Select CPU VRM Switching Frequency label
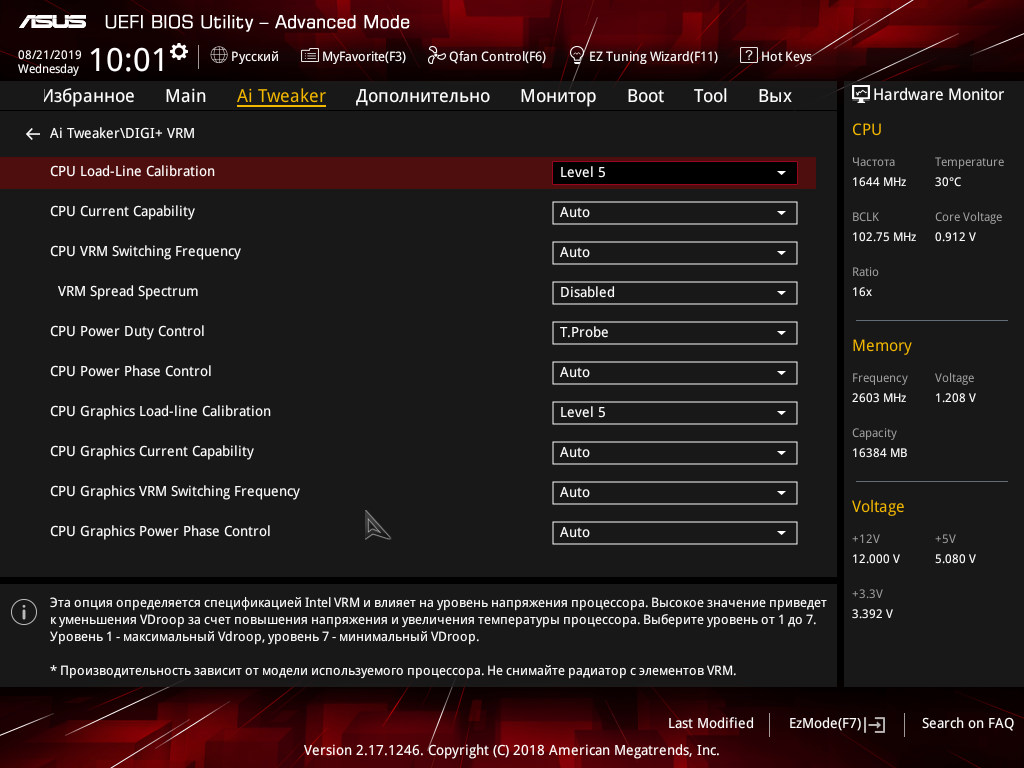This screenshot has height=768, width=1024. point(145,251)
